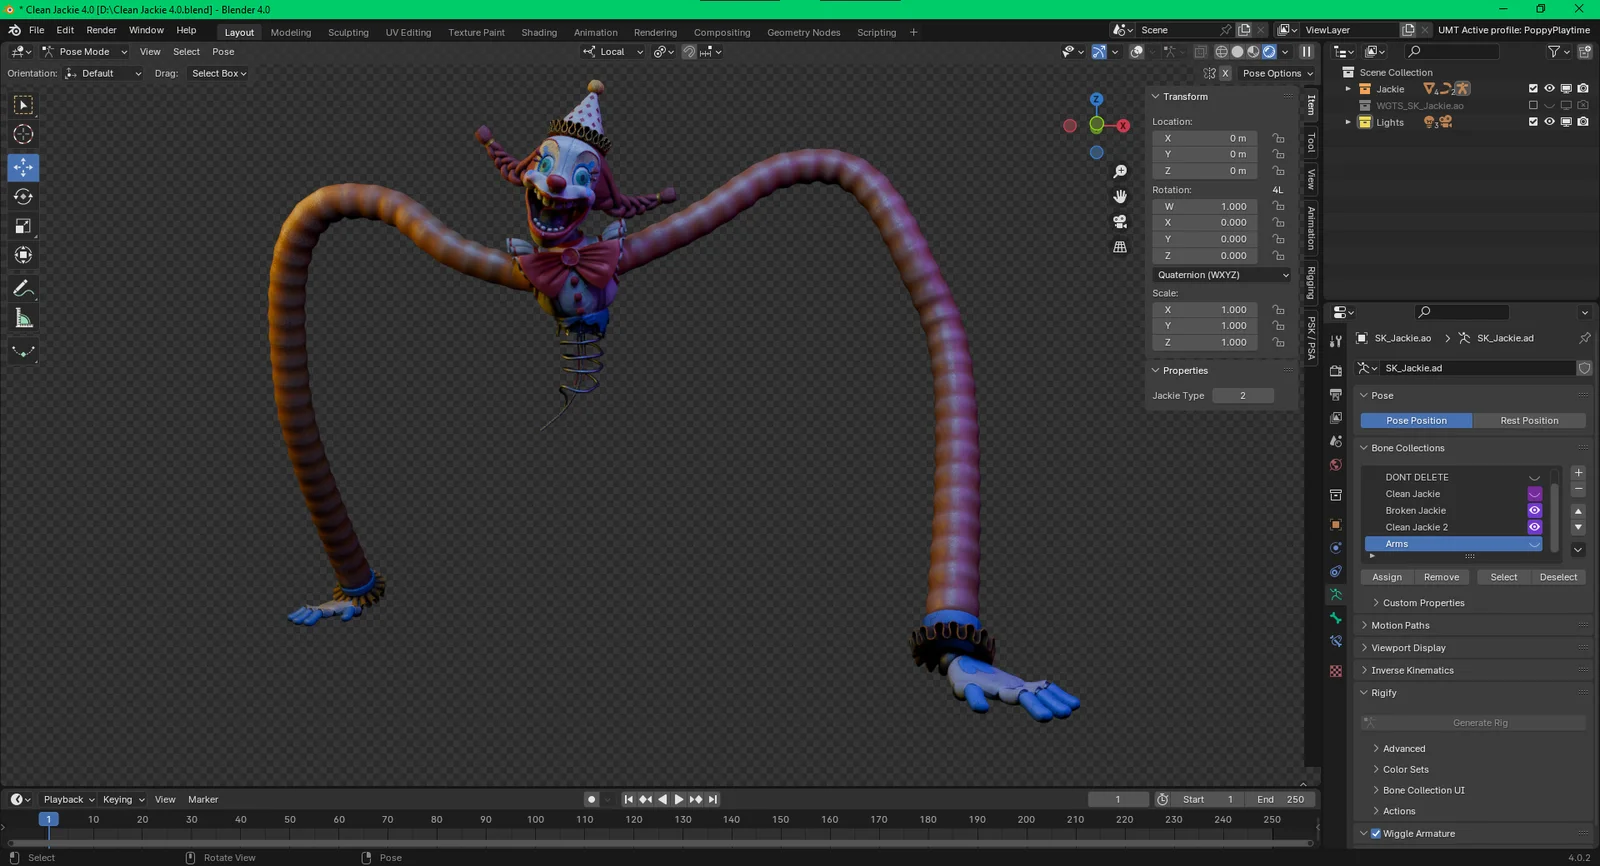The image size is (1600, 866).
Task: Switch to the Shading workspace tab
Action: point(539,32)
